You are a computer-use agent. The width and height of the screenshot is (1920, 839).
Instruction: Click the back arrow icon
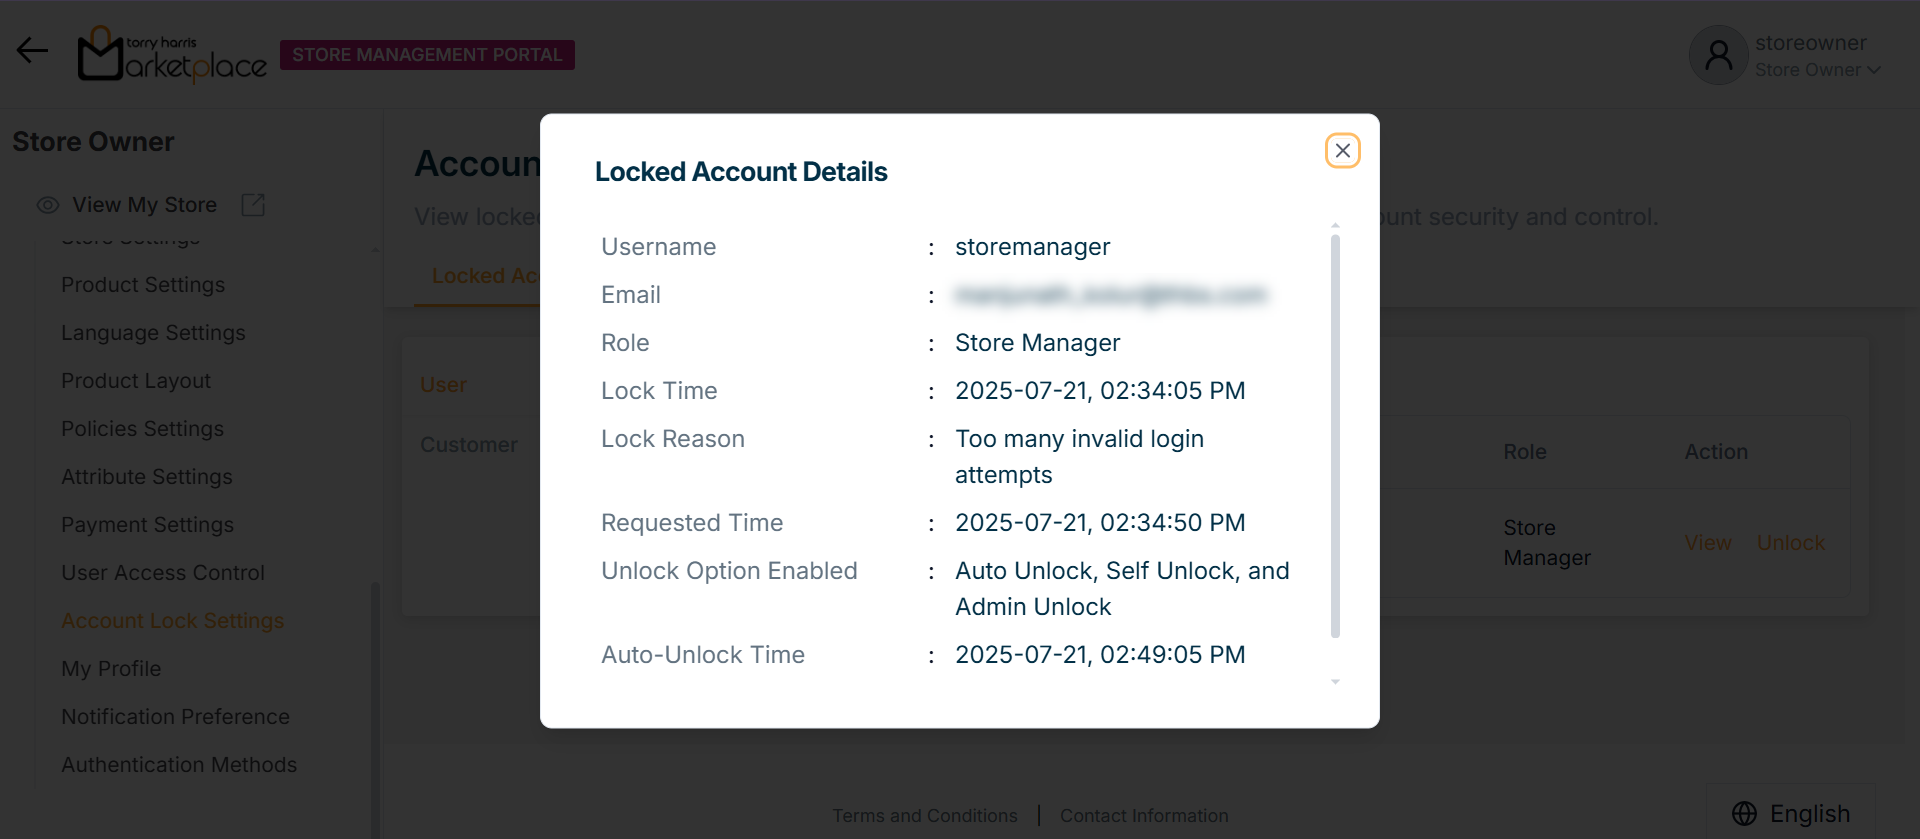[32, 50]
